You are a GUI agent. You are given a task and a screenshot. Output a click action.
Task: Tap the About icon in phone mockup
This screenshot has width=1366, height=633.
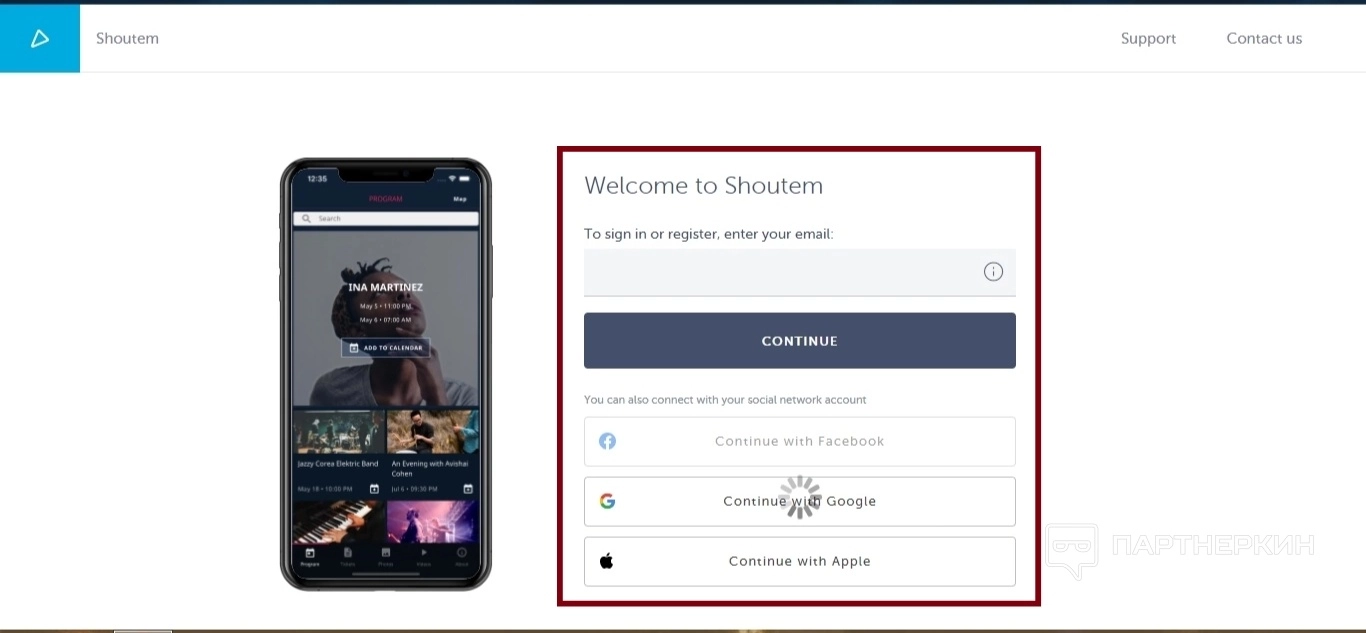coord(462,552)
